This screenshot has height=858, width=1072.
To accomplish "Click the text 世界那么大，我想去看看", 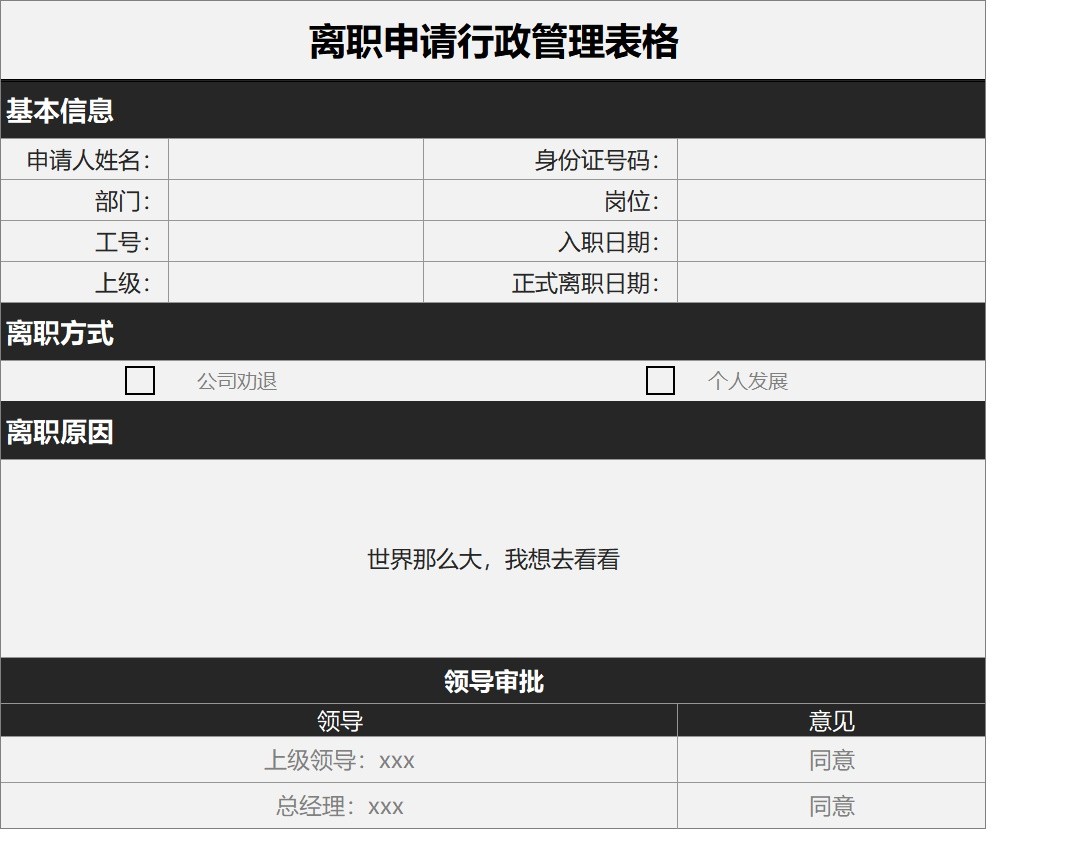I will 494,560.
